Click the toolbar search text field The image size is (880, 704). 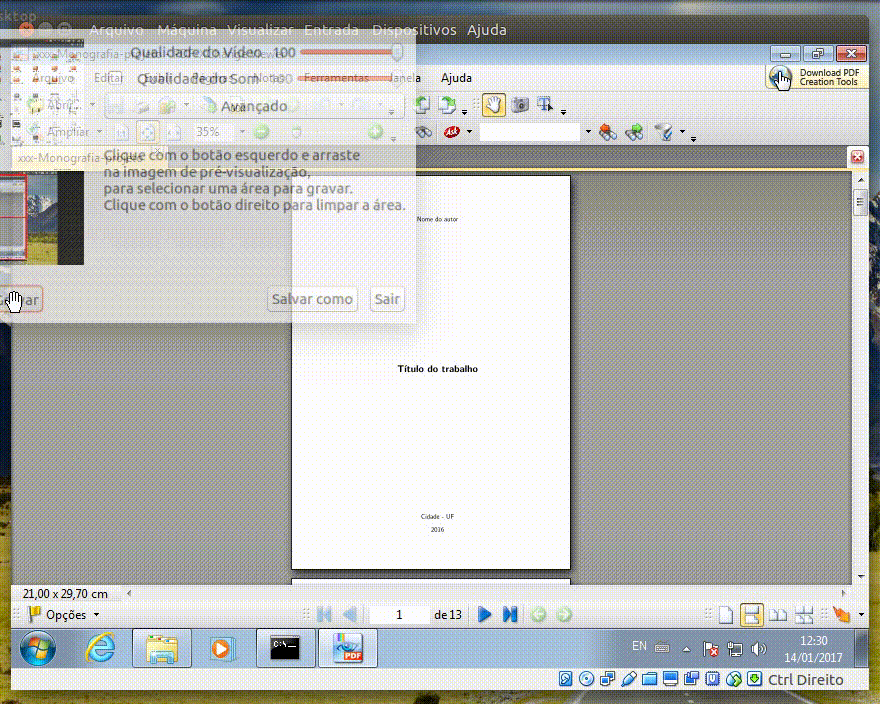pyautogui.click(x=529, y=132)
